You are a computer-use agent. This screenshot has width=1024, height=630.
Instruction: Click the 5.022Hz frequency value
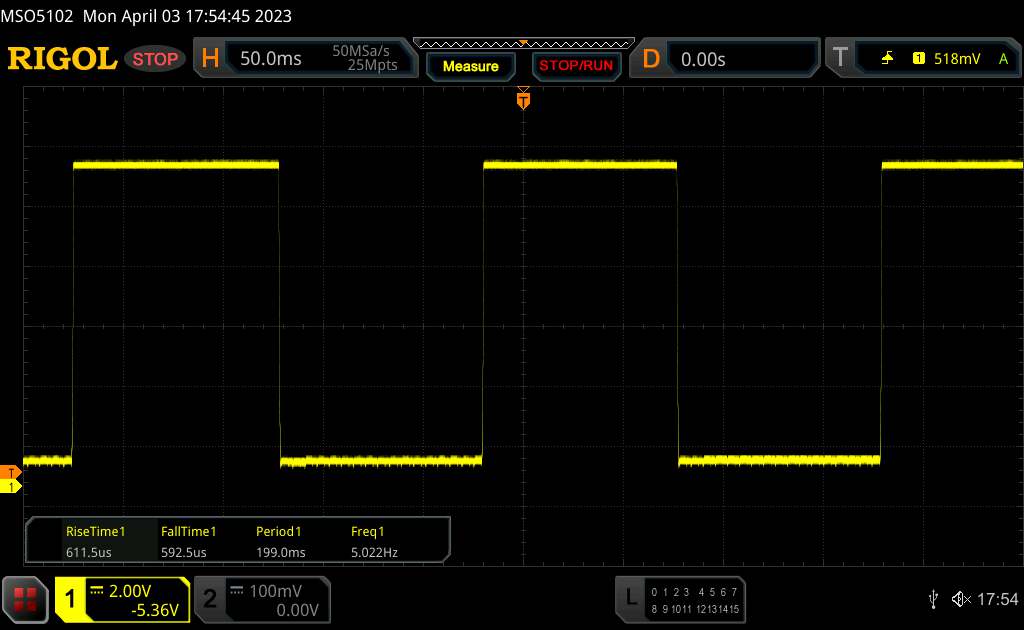[x=374, y=552]
